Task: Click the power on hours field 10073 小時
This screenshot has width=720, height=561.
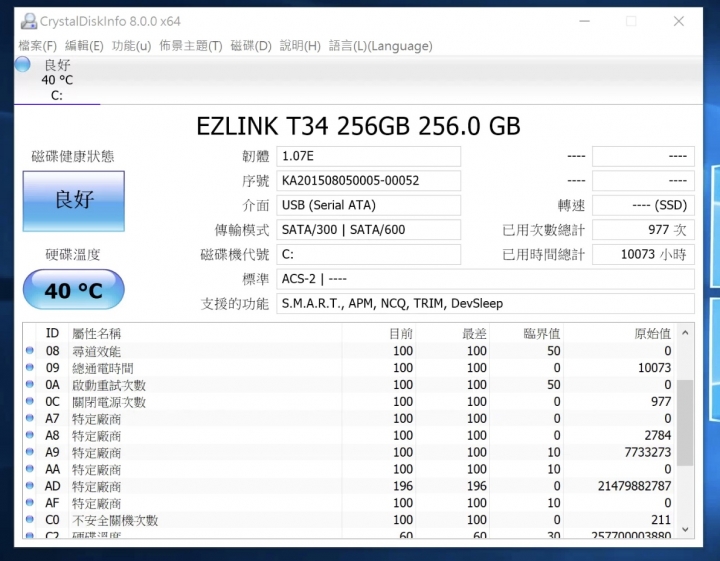Action: coord(643,254)
